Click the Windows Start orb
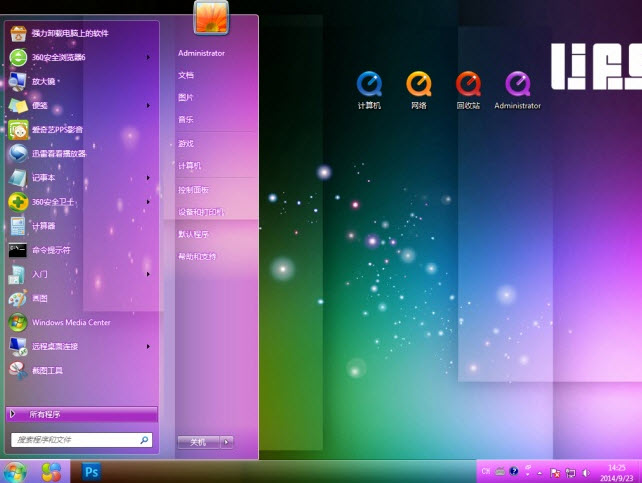Image resolution: width=642 pixels, height=483 pixels. 15,472
